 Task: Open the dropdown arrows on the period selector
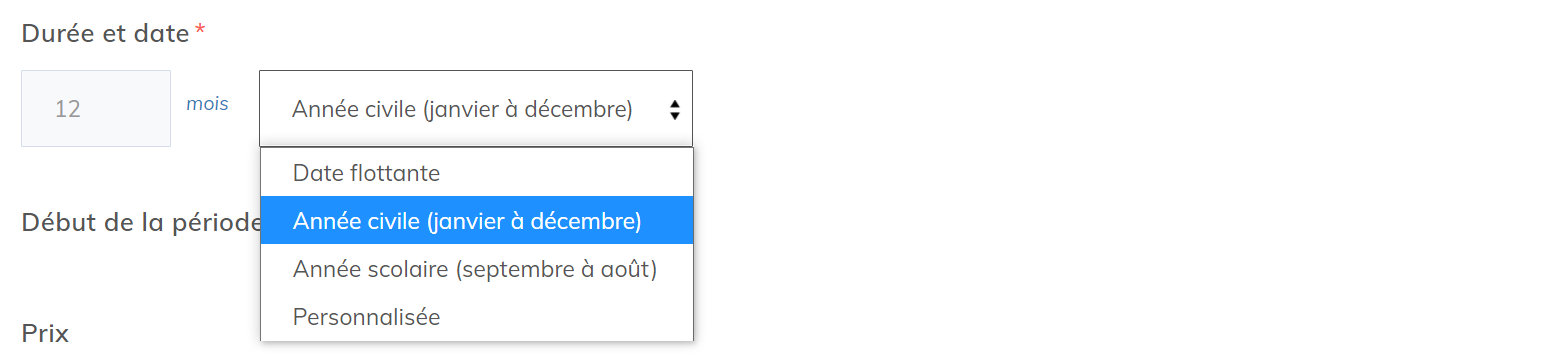pos(675,110)
